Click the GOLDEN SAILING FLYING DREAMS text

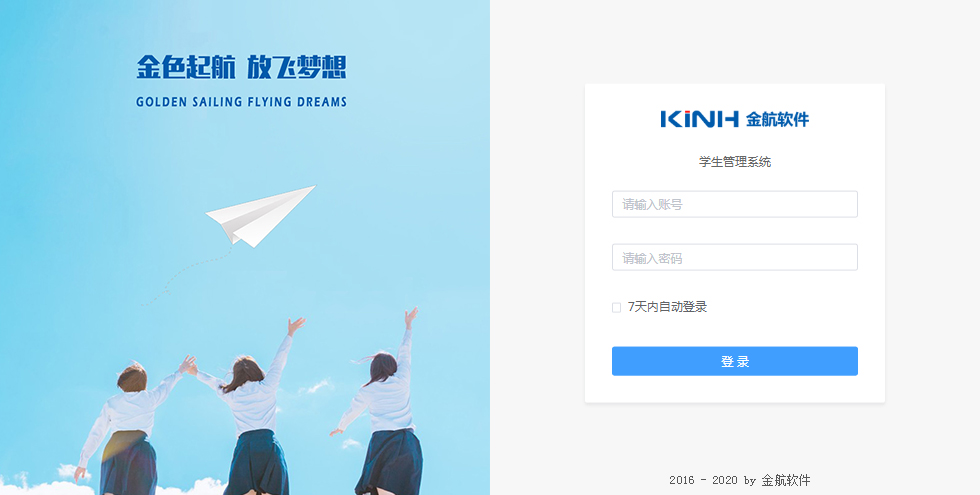[x=241, y=102]
